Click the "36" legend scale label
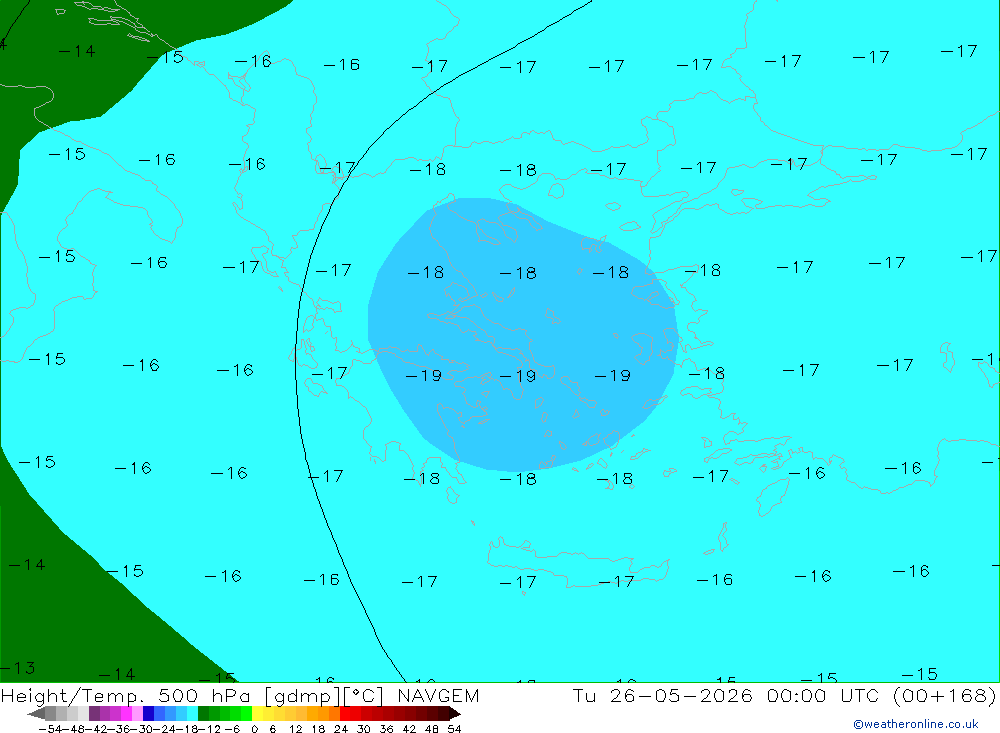The width and height of the screenshot is (1000, 733). (386, 729)
